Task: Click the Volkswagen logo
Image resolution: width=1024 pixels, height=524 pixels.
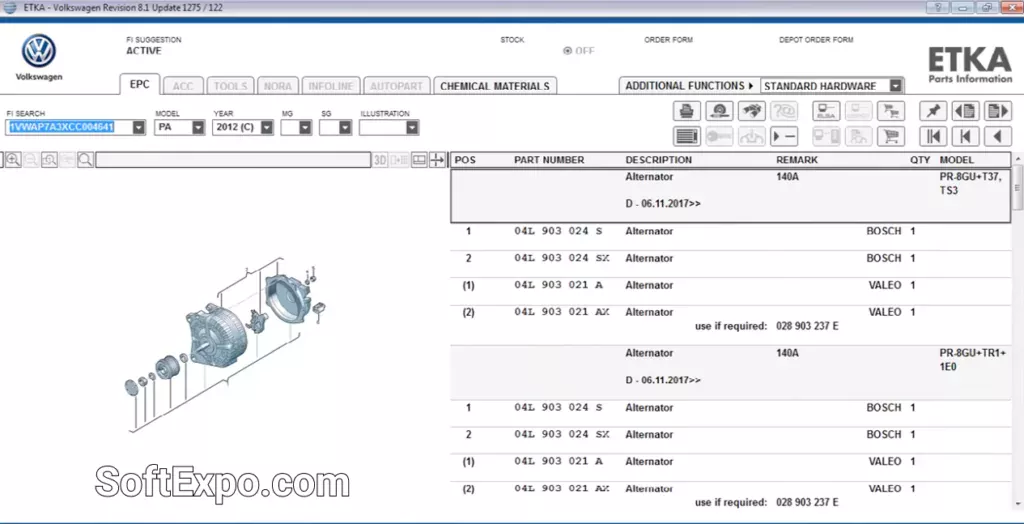Action: click(x=39, y=52)
